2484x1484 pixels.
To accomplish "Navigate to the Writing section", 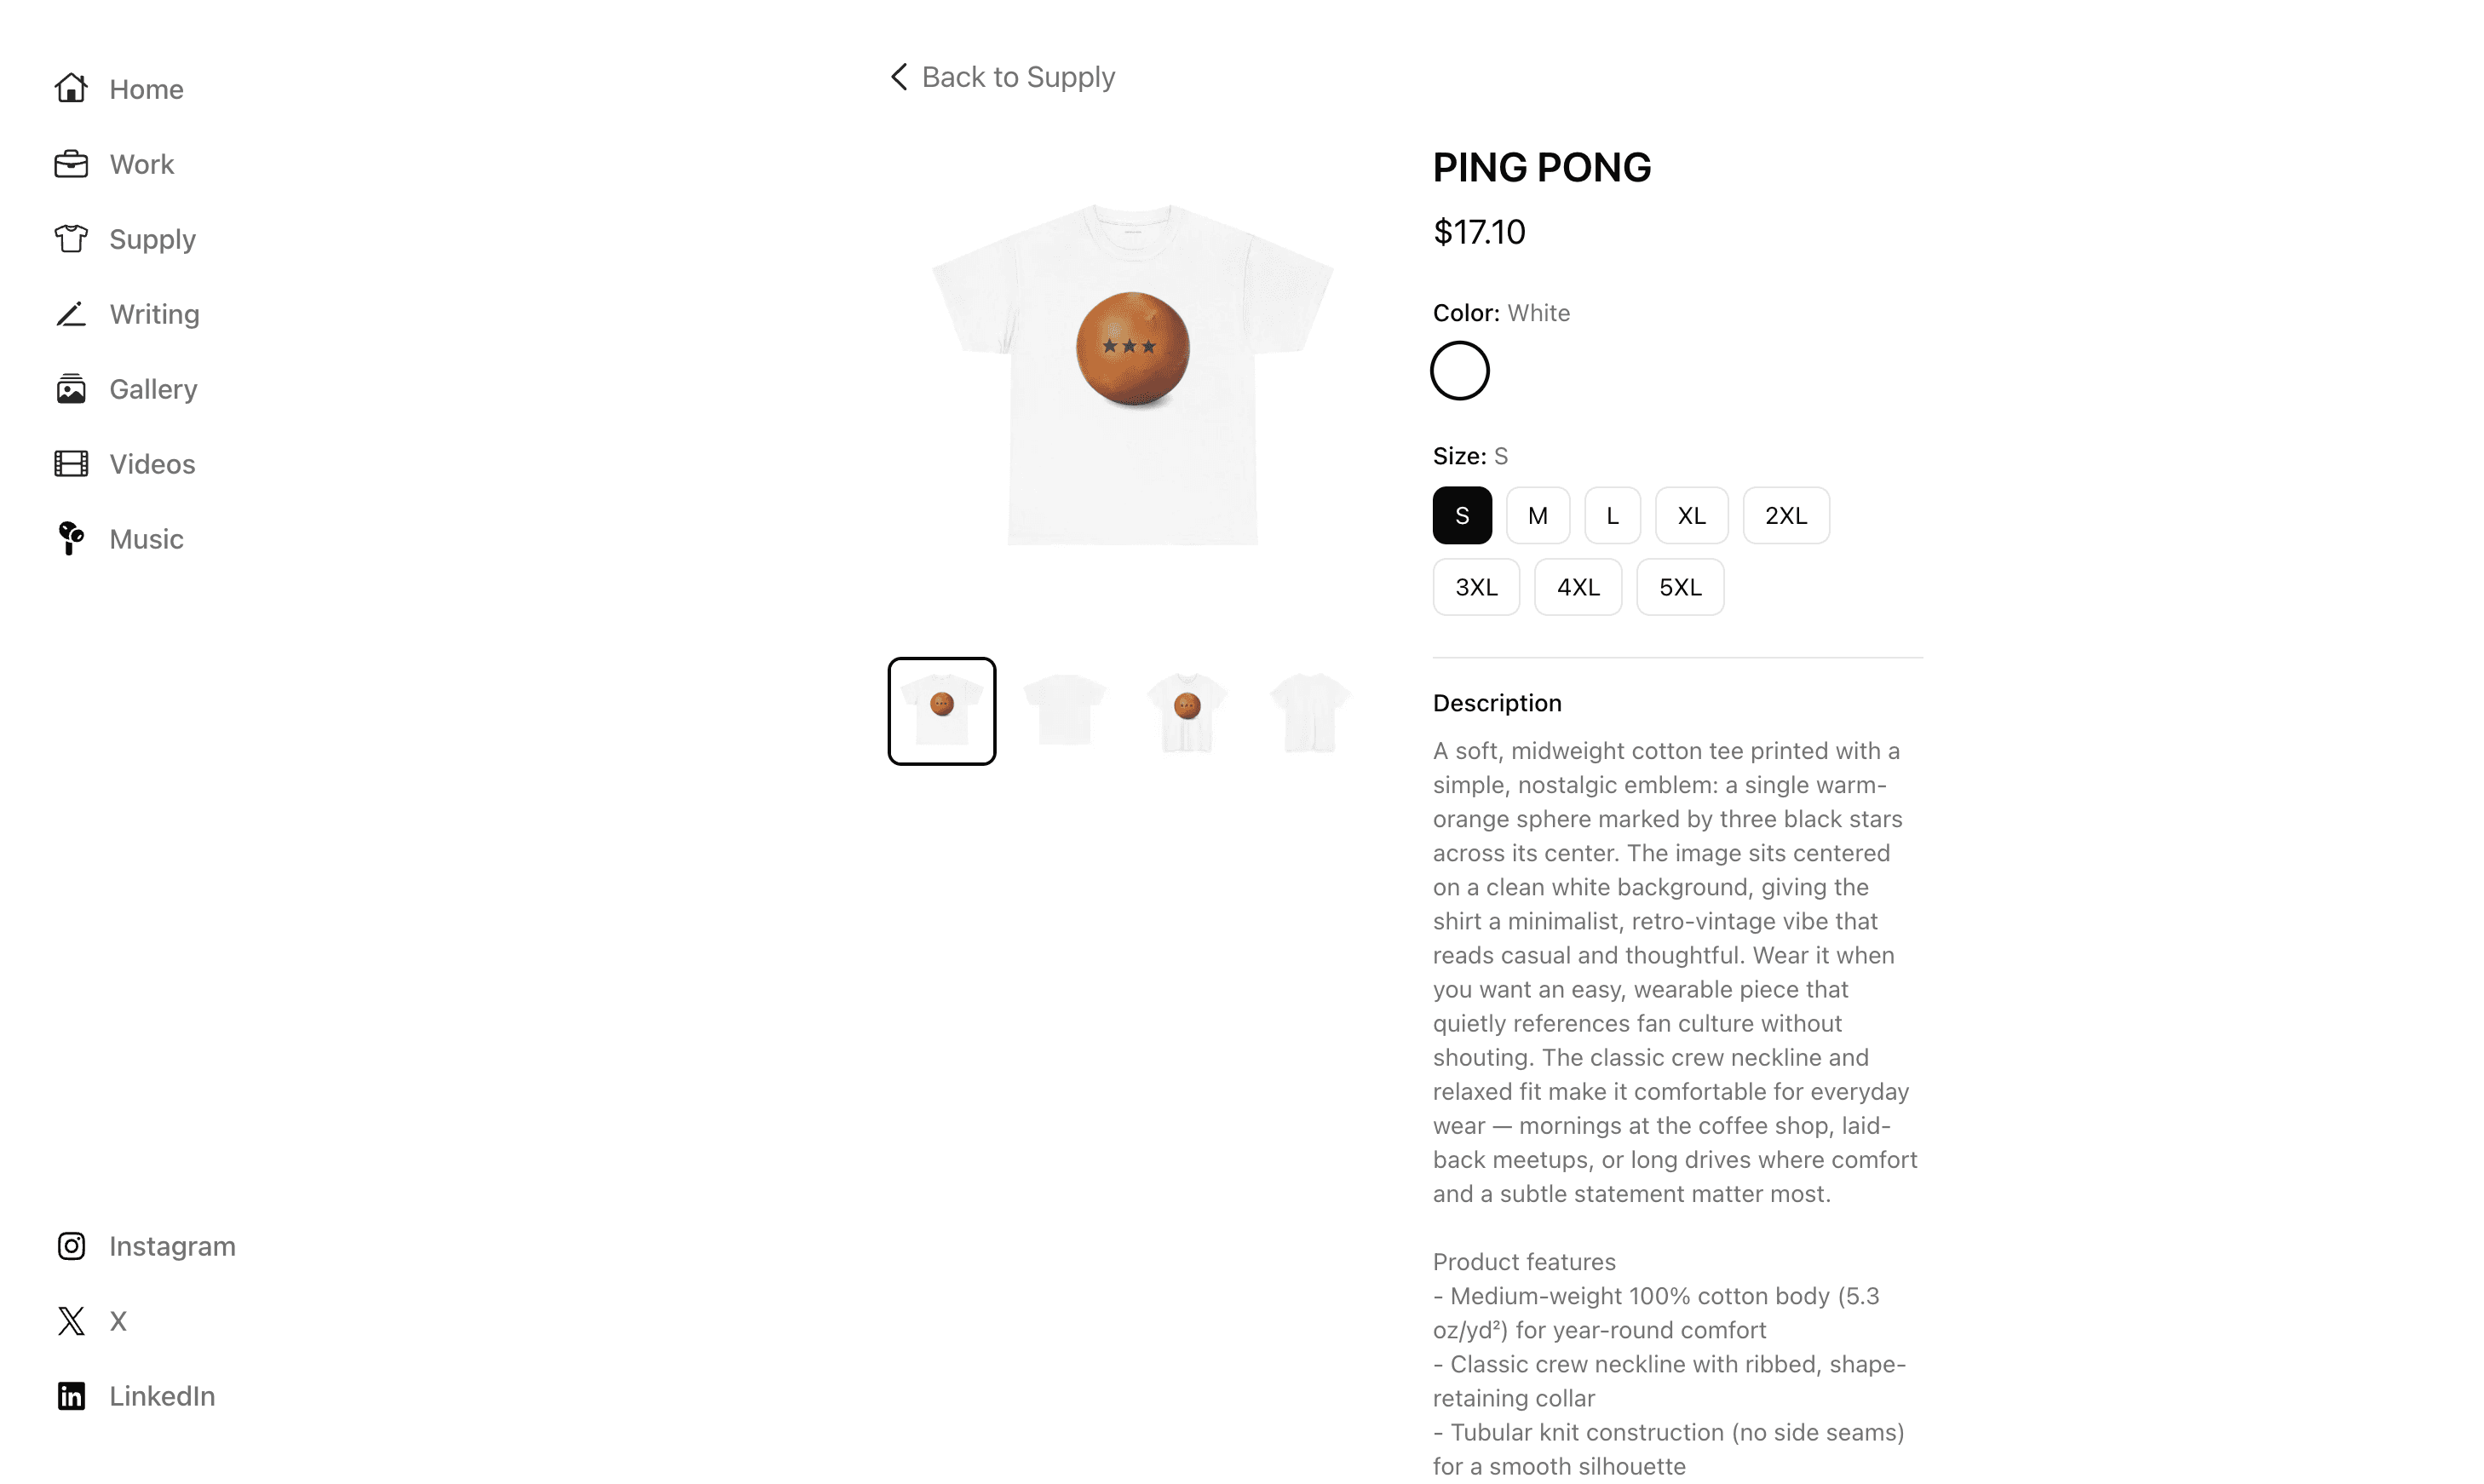I will tap(154, 313).
